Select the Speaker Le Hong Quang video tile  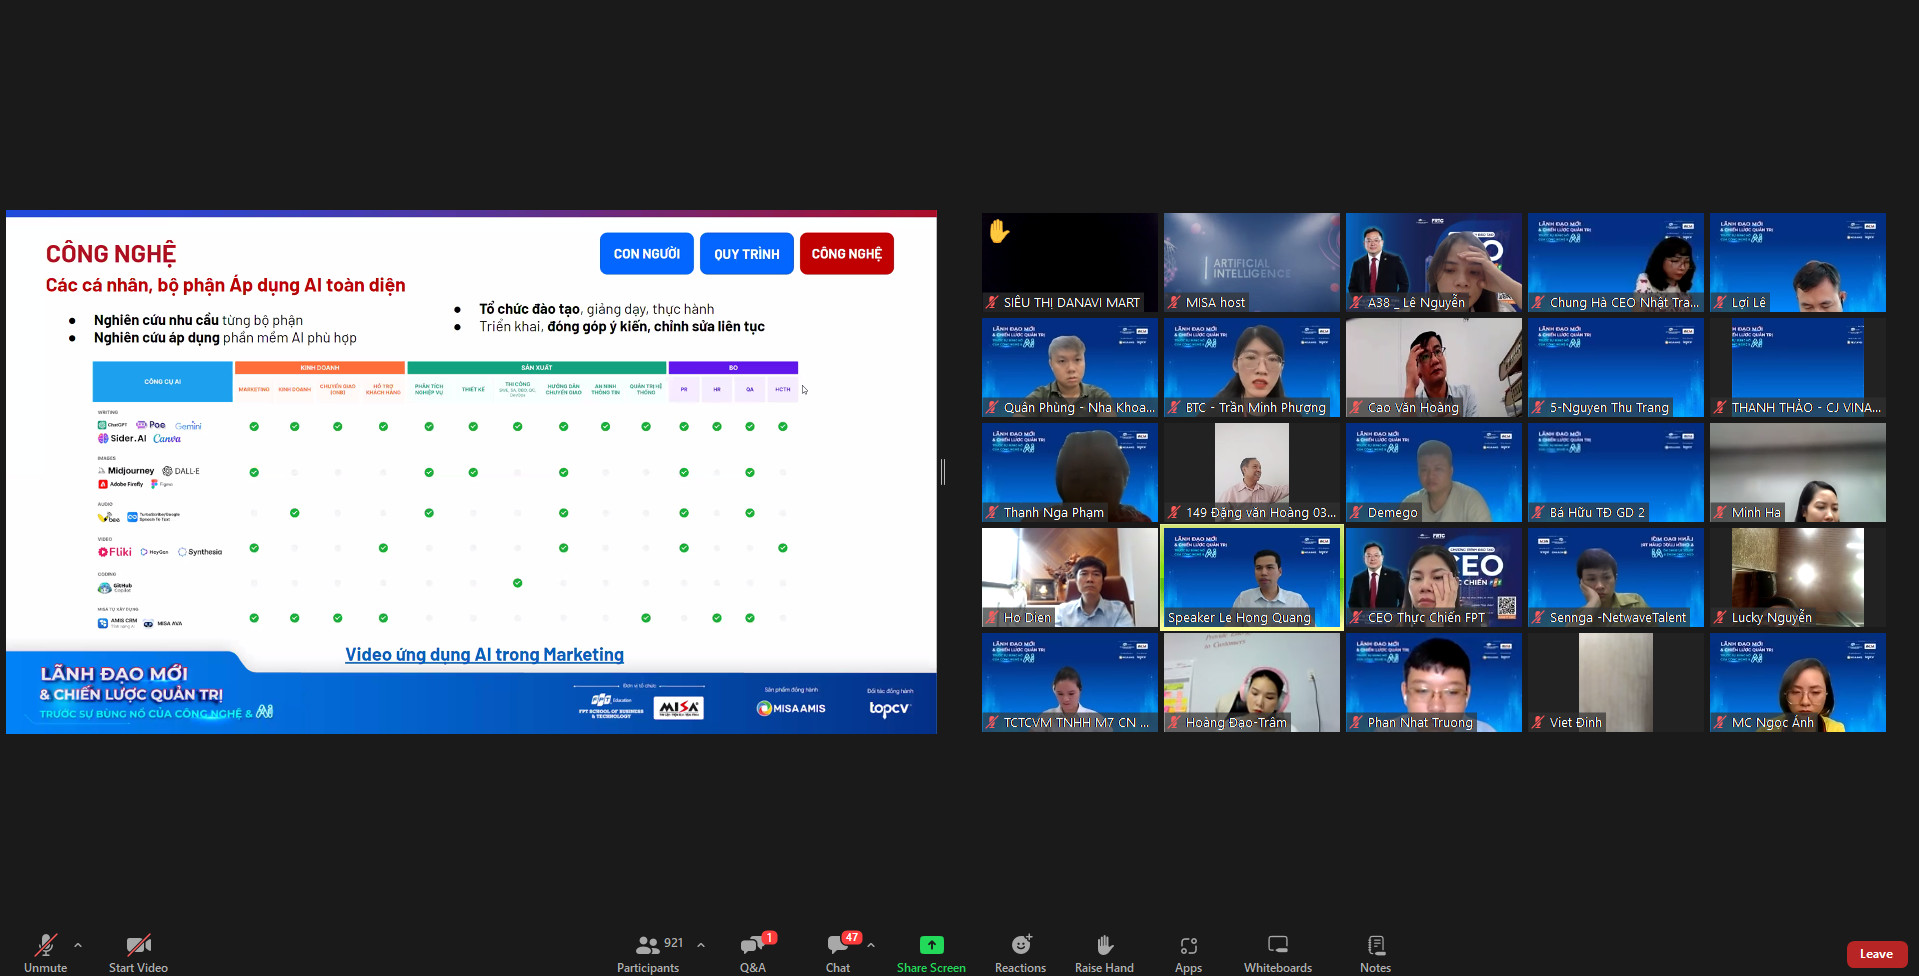(x=1251, y=578)
